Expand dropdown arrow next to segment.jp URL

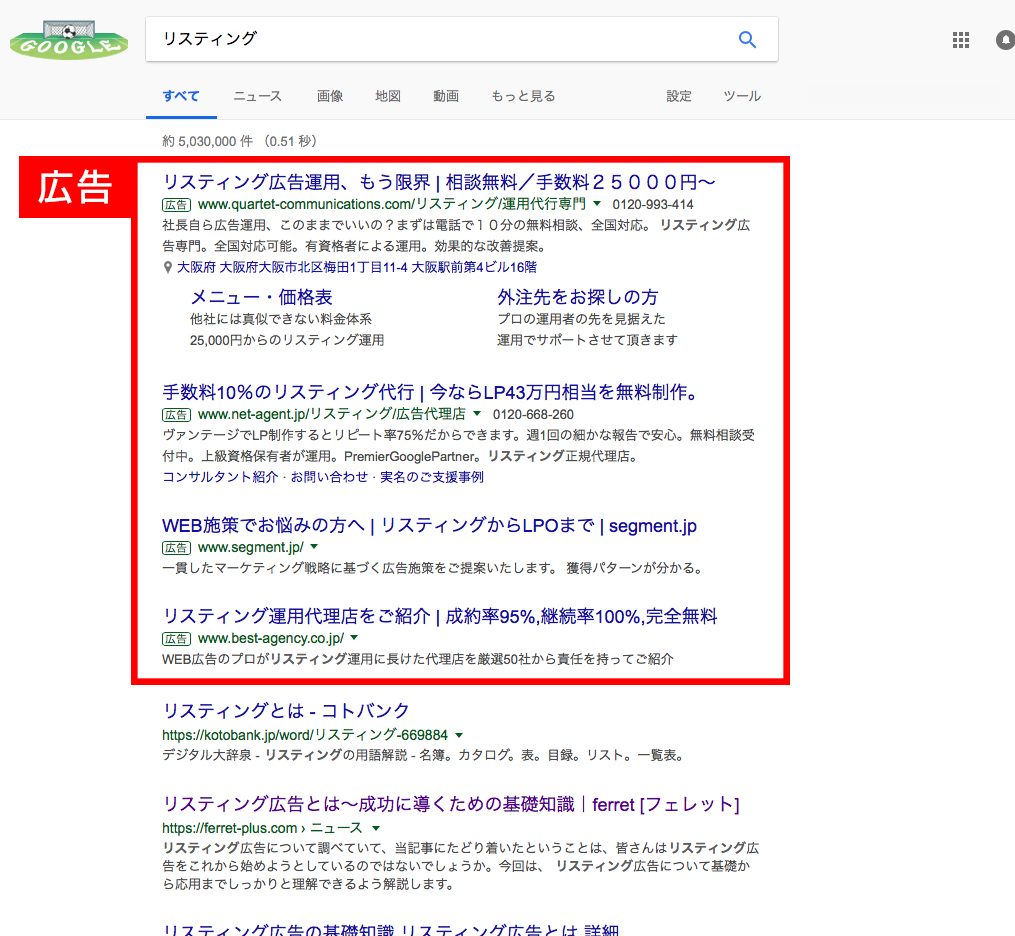(314, 547)
